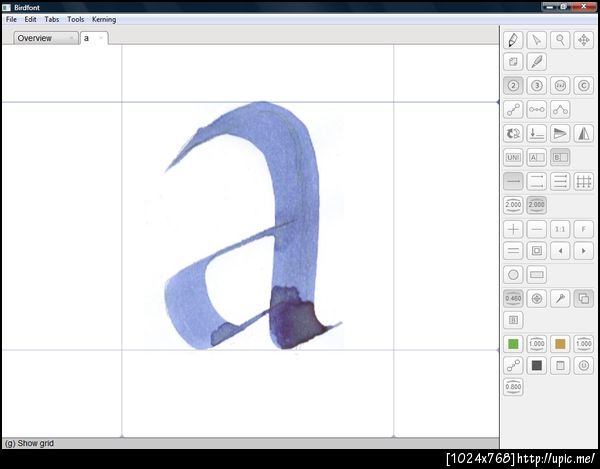Open the File menu

click(x=11, y=20)
